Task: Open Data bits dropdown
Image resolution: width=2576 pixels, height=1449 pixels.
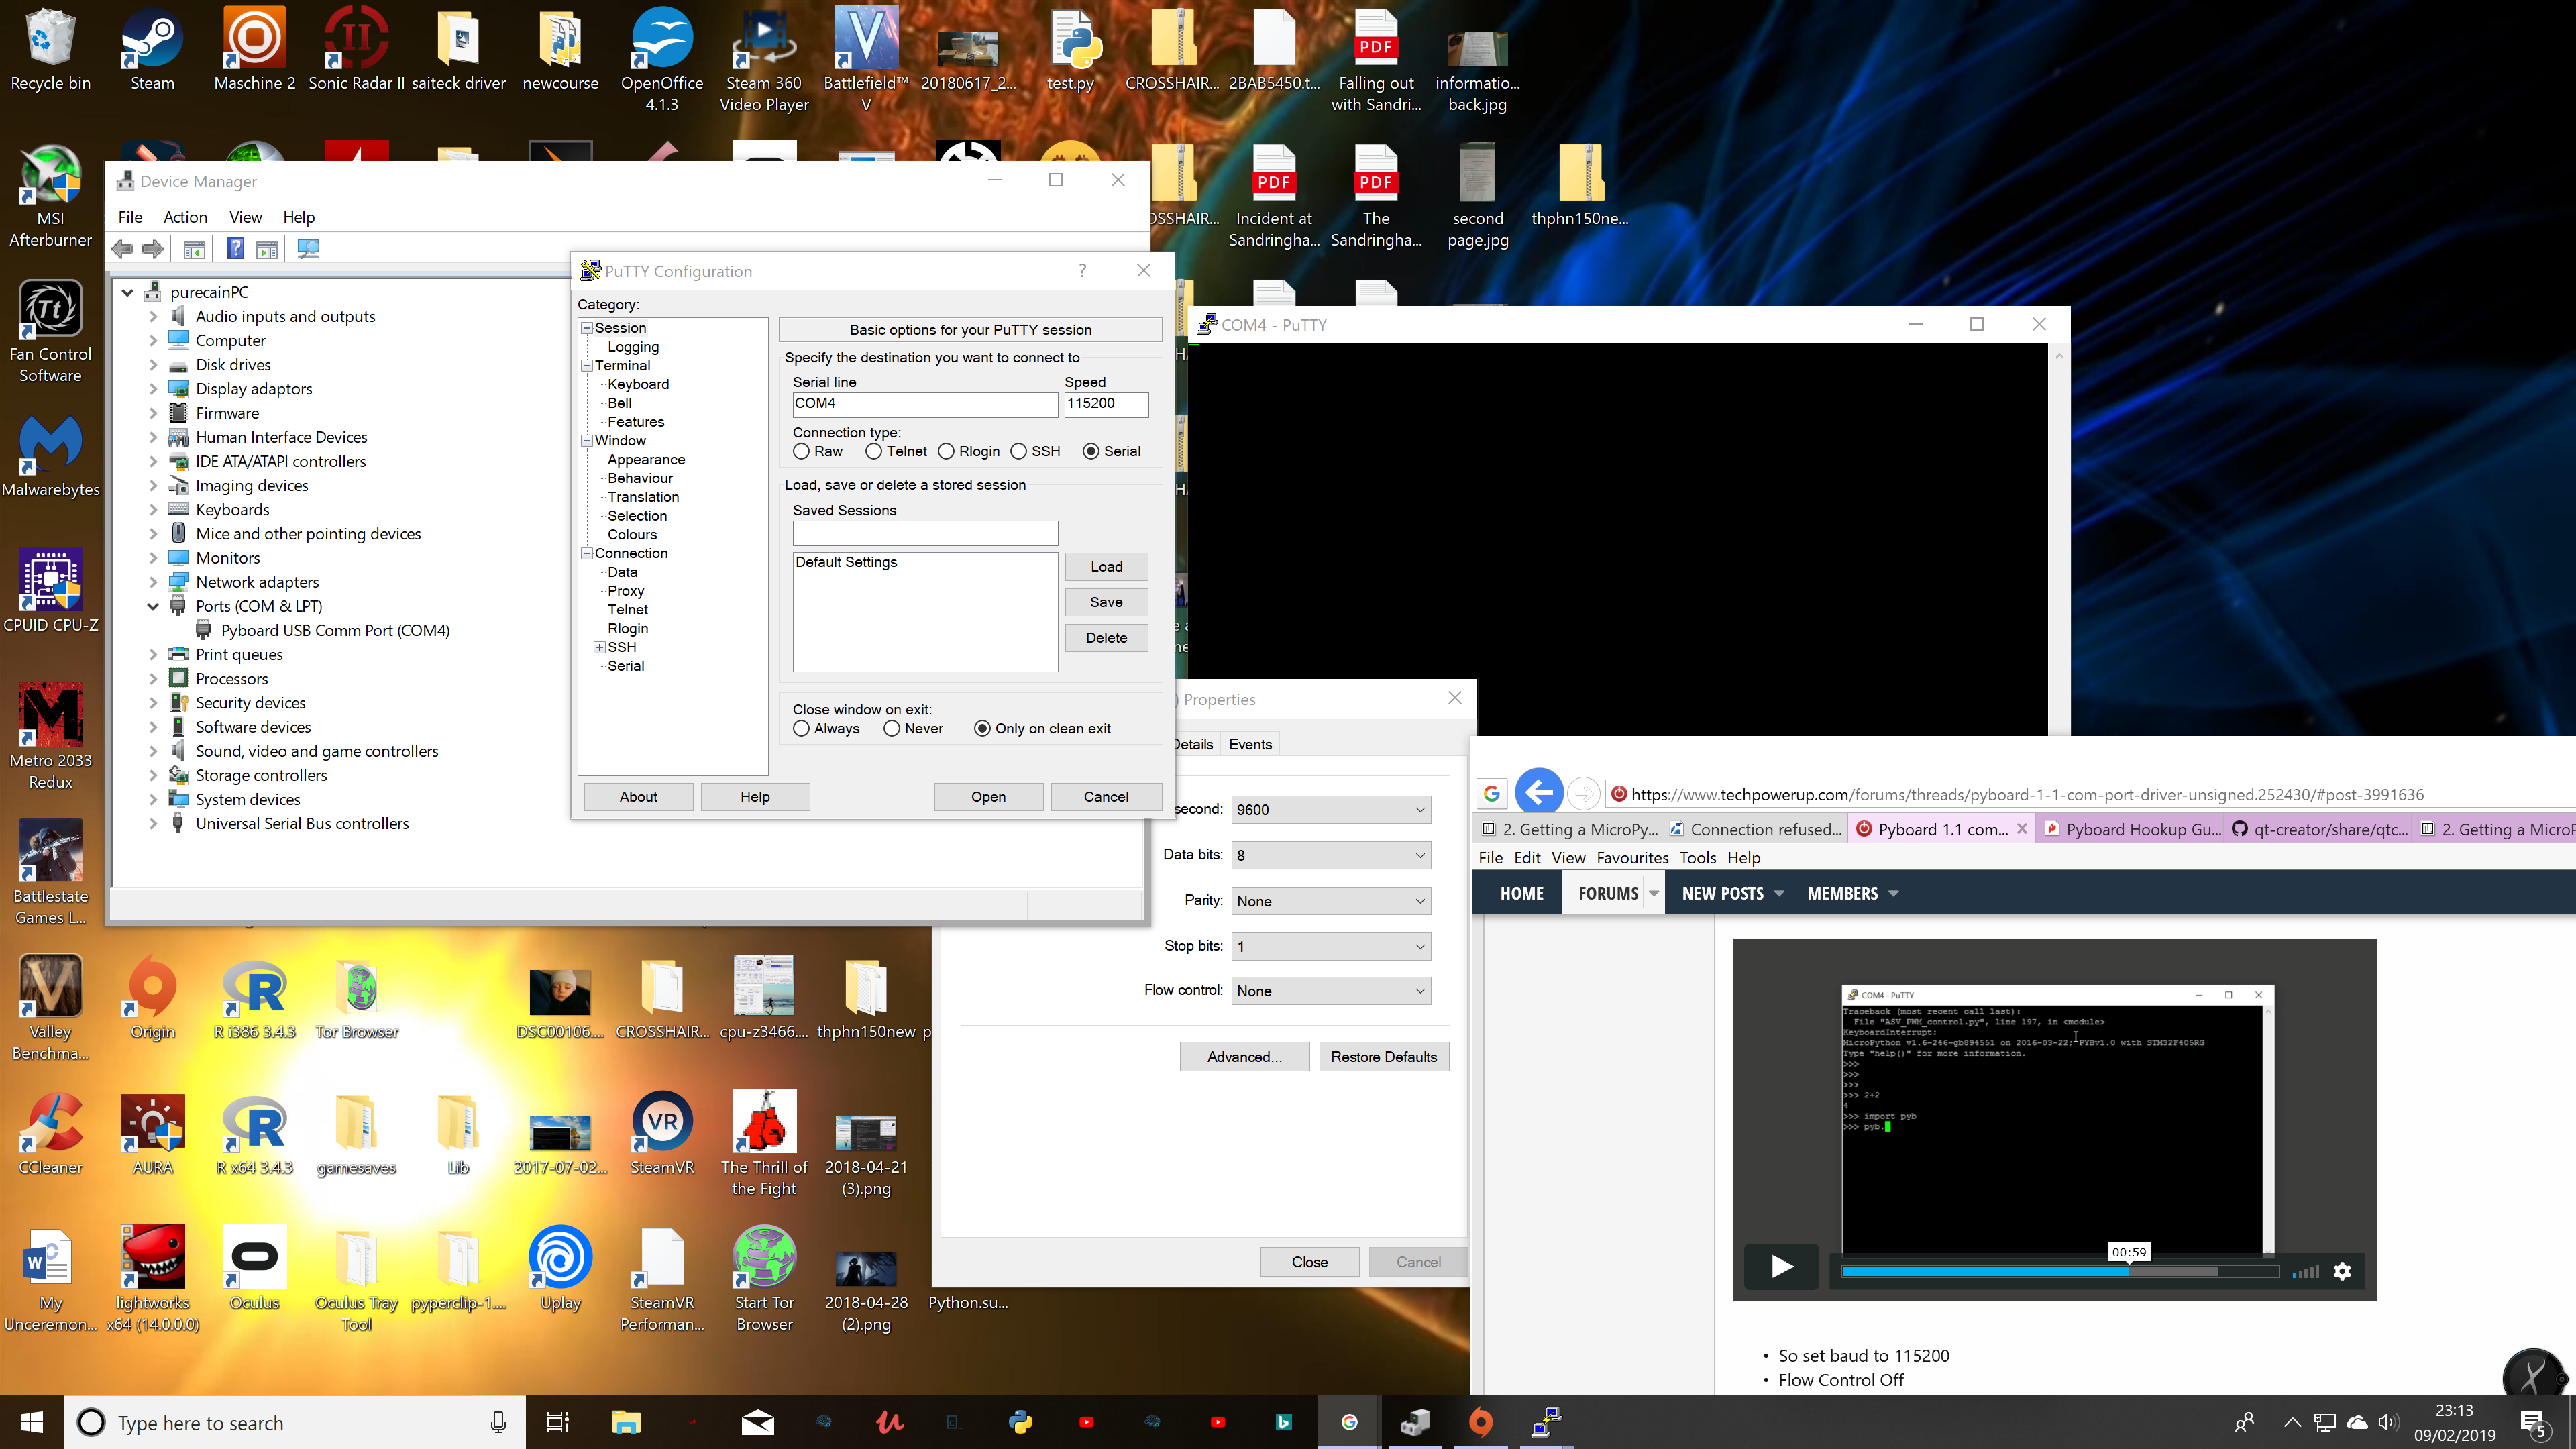Action: 1330,855
